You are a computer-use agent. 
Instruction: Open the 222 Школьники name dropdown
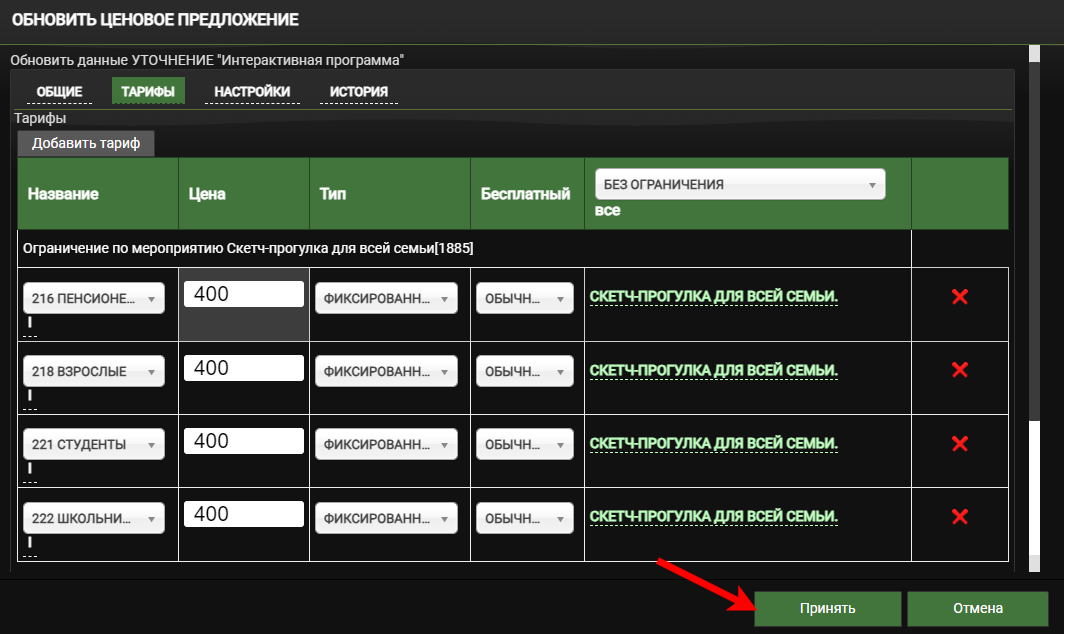tap(94, 518)
